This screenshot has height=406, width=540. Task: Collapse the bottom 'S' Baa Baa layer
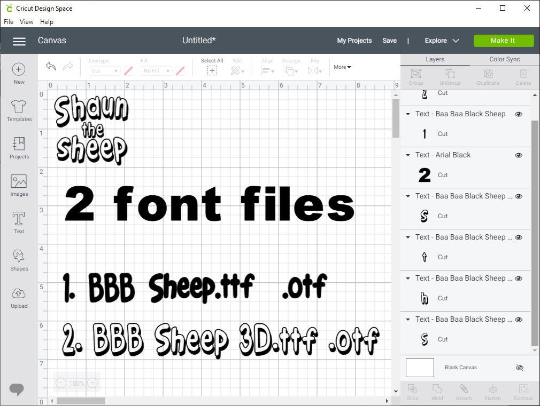408,319
